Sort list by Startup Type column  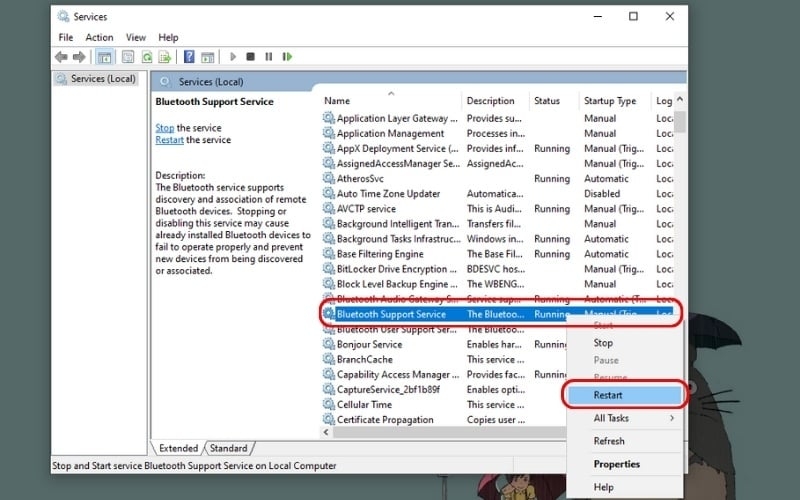coord(611,101)
